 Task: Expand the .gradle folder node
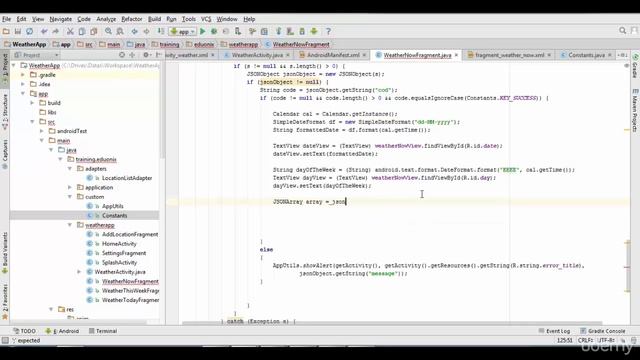[x=23, y=75]
